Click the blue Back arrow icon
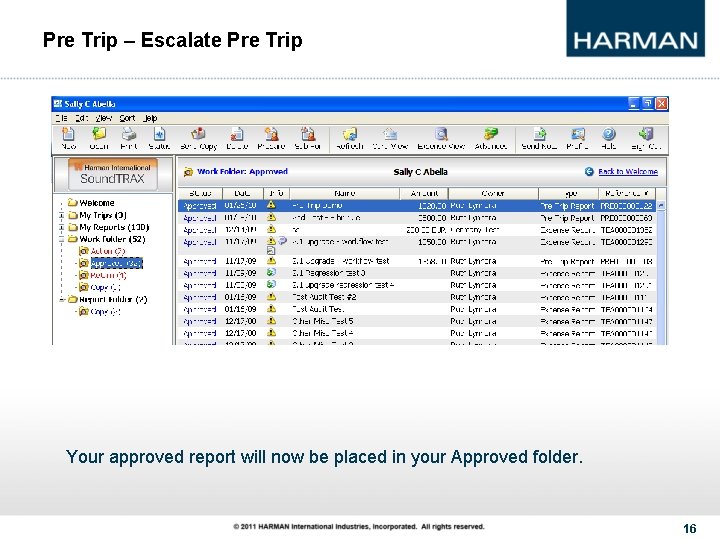Viewport: 720px width, 540px height. pyautogui.click(x=589, y=172)
